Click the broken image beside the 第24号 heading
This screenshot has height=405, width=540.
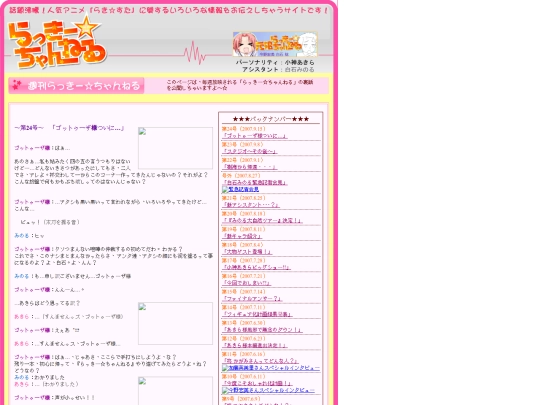click(175, 148)
